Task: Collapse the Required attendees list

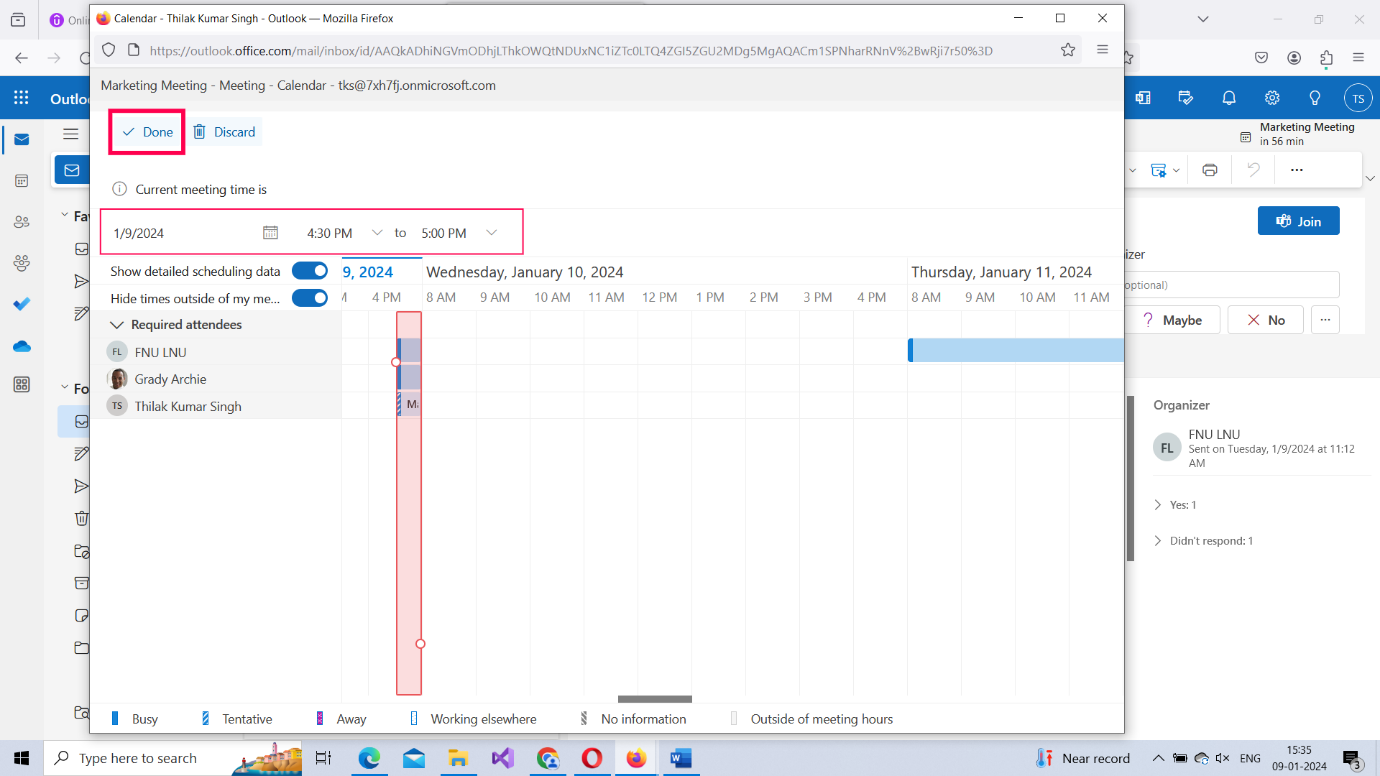Action: point(117,325)
